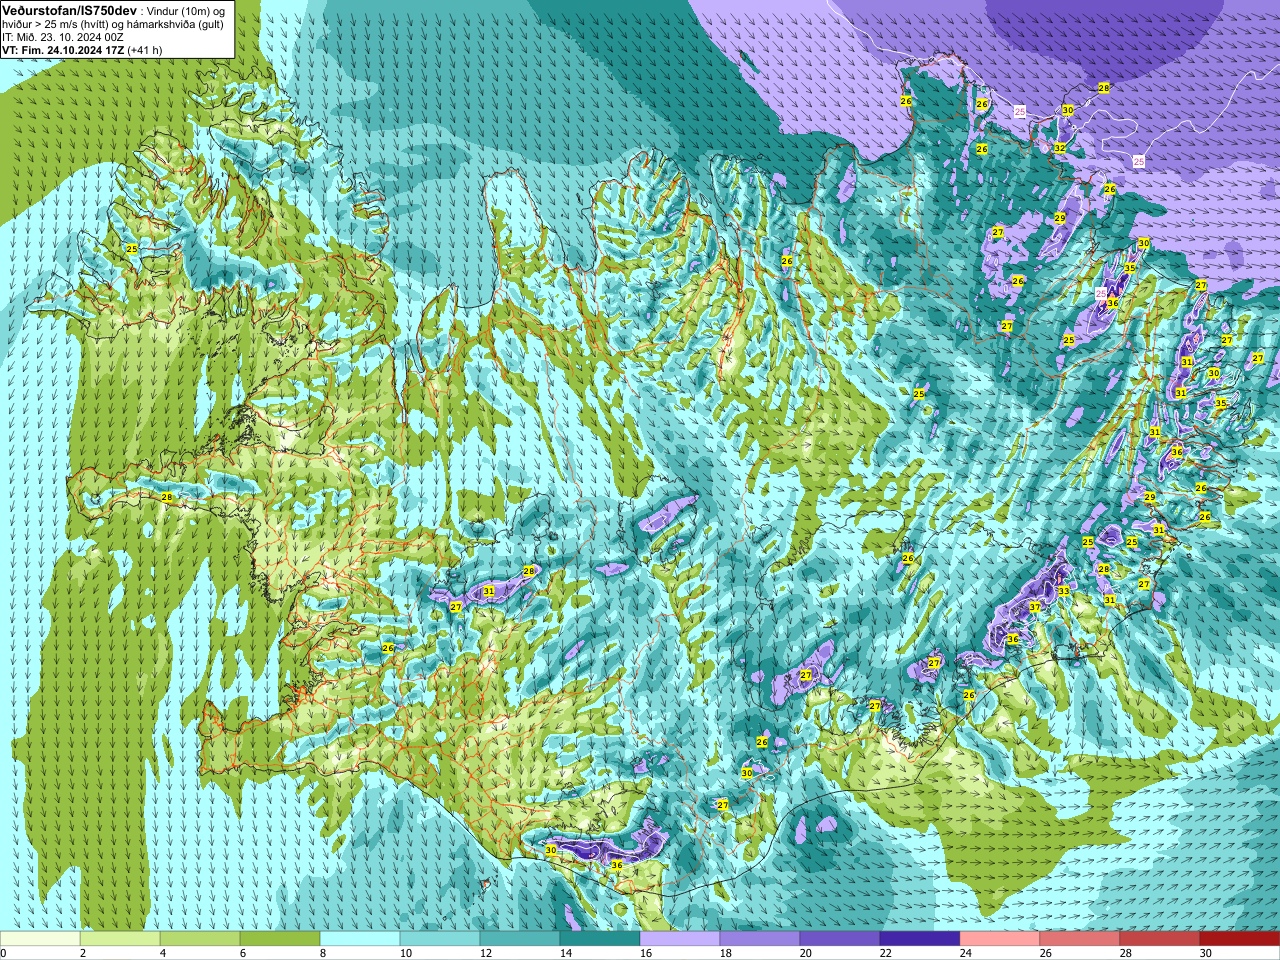
Task: Click the 16–18 light purple legend swatch
Action: (x=680, y=939)
